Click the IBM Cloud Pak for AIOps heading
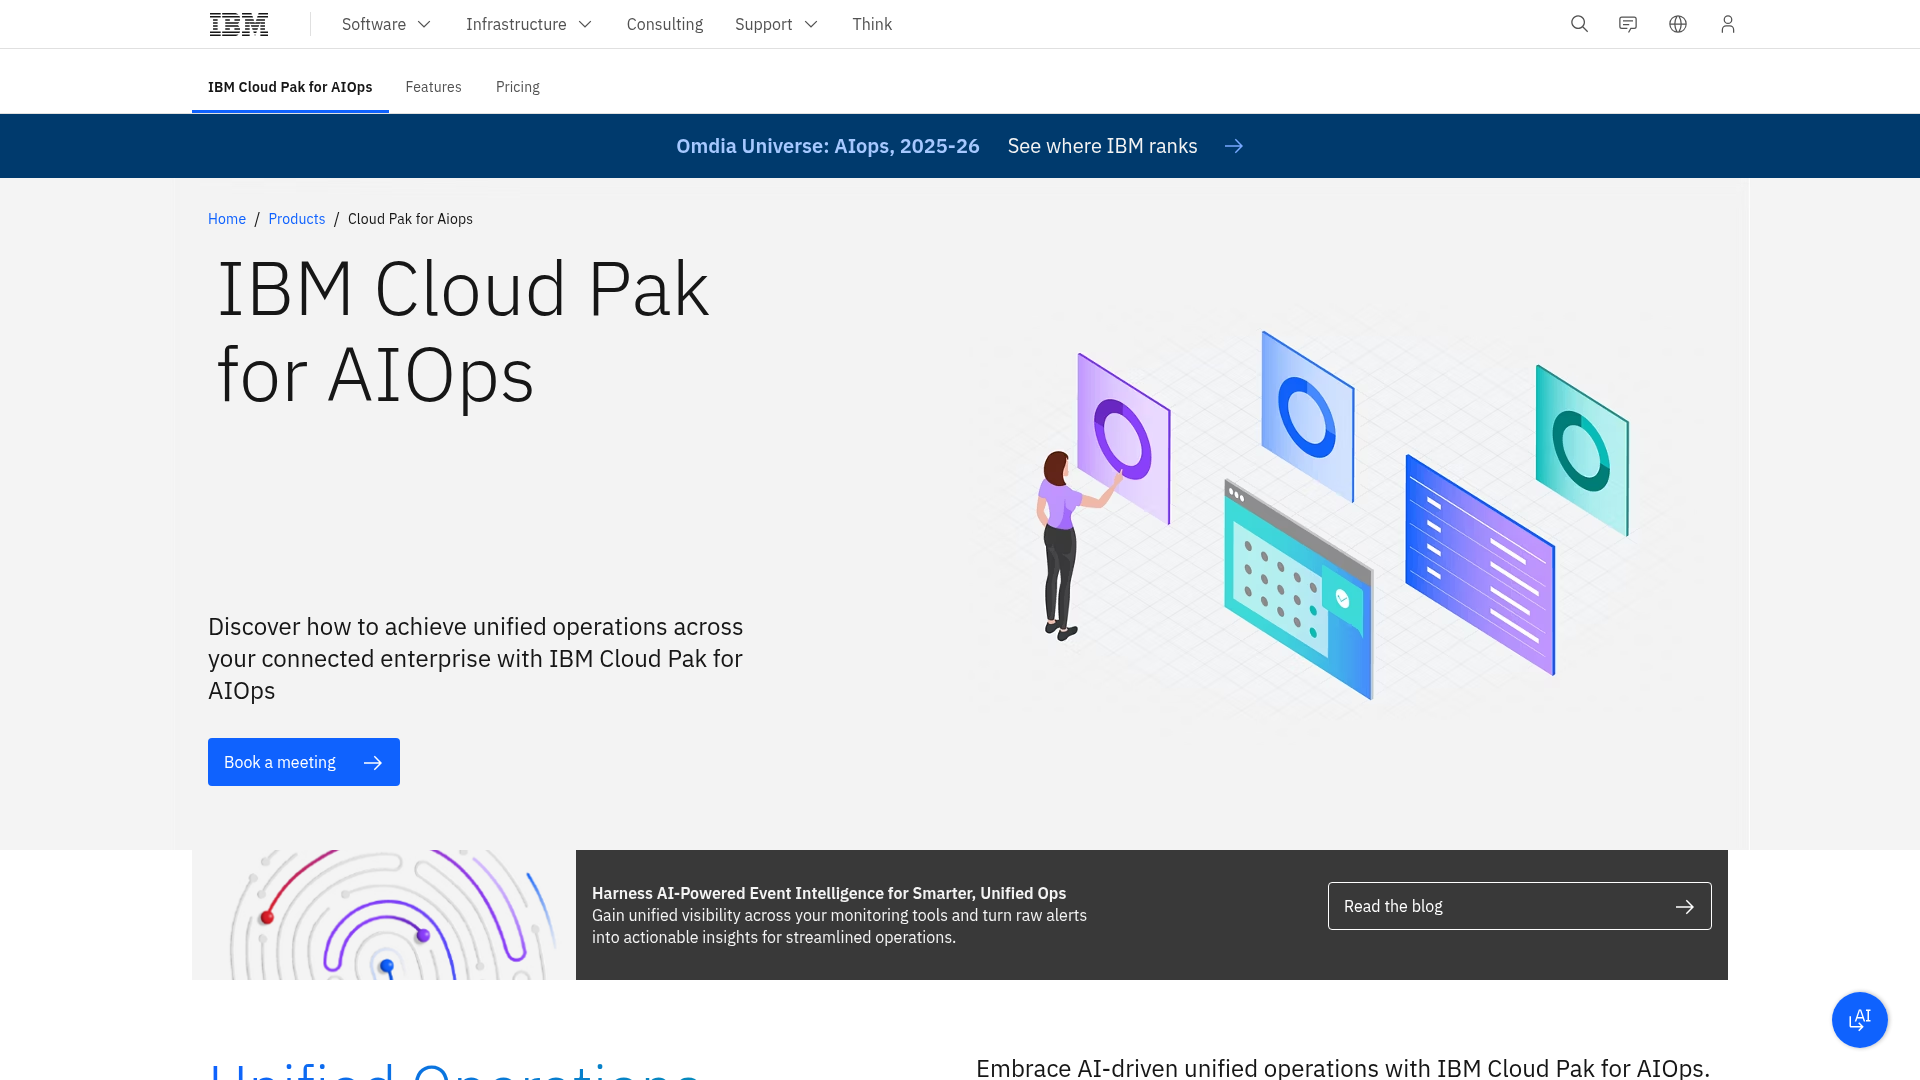 (463, 332)
